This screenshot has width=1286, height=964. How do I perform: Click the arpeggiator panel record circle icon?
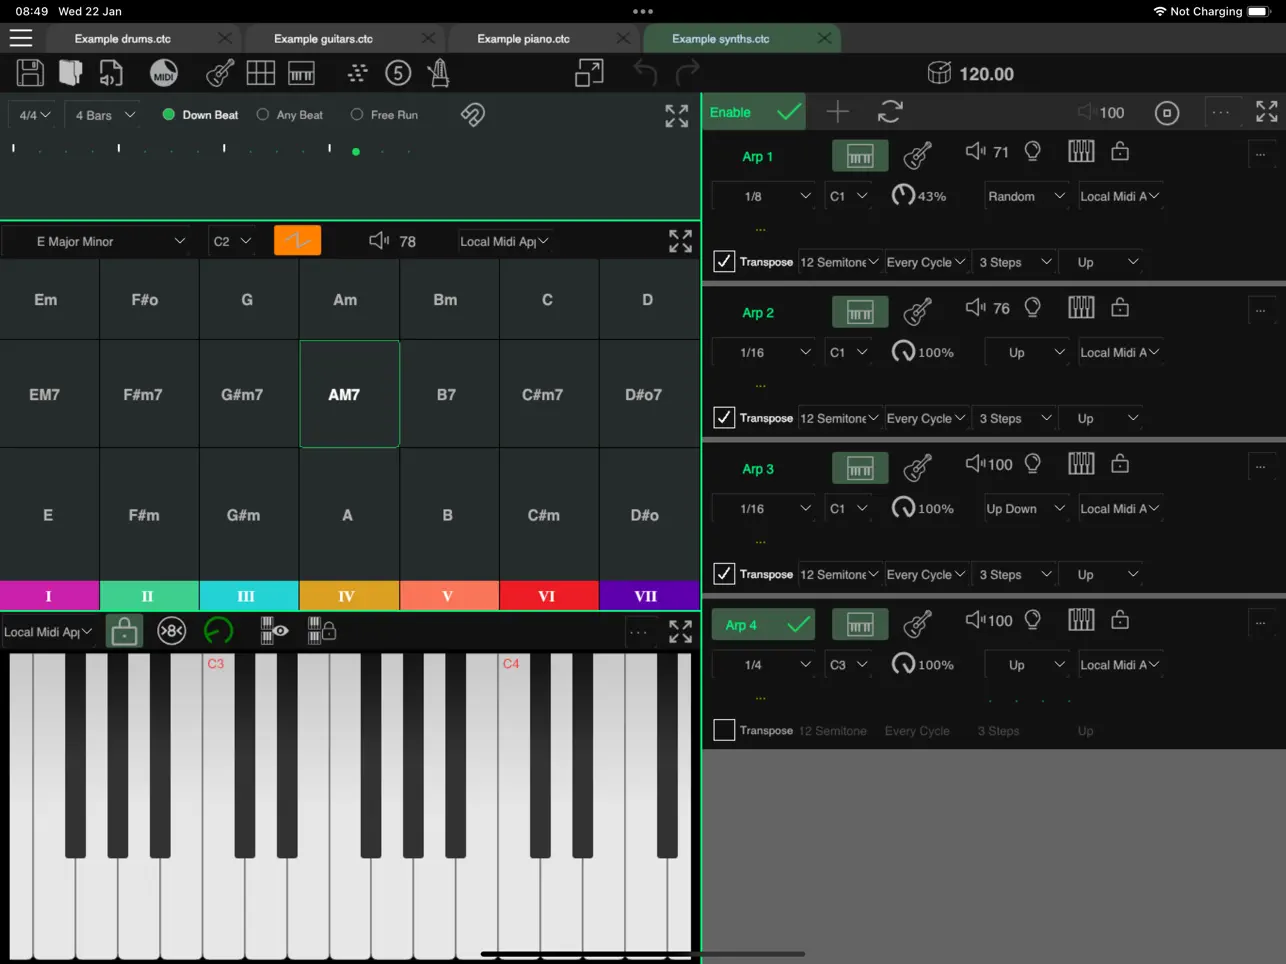[x=1167, y=113]
